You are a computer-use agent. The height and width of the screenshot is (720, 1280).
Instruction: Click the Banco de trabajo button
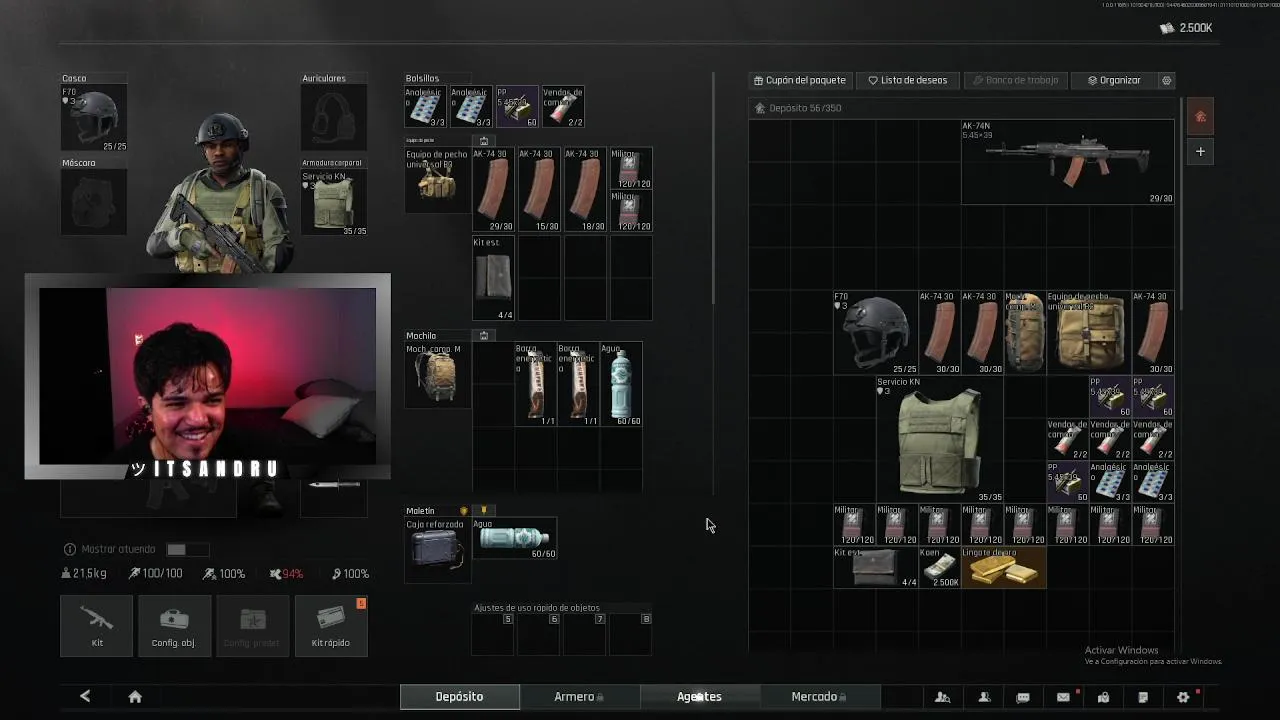tap(1015, 80)
